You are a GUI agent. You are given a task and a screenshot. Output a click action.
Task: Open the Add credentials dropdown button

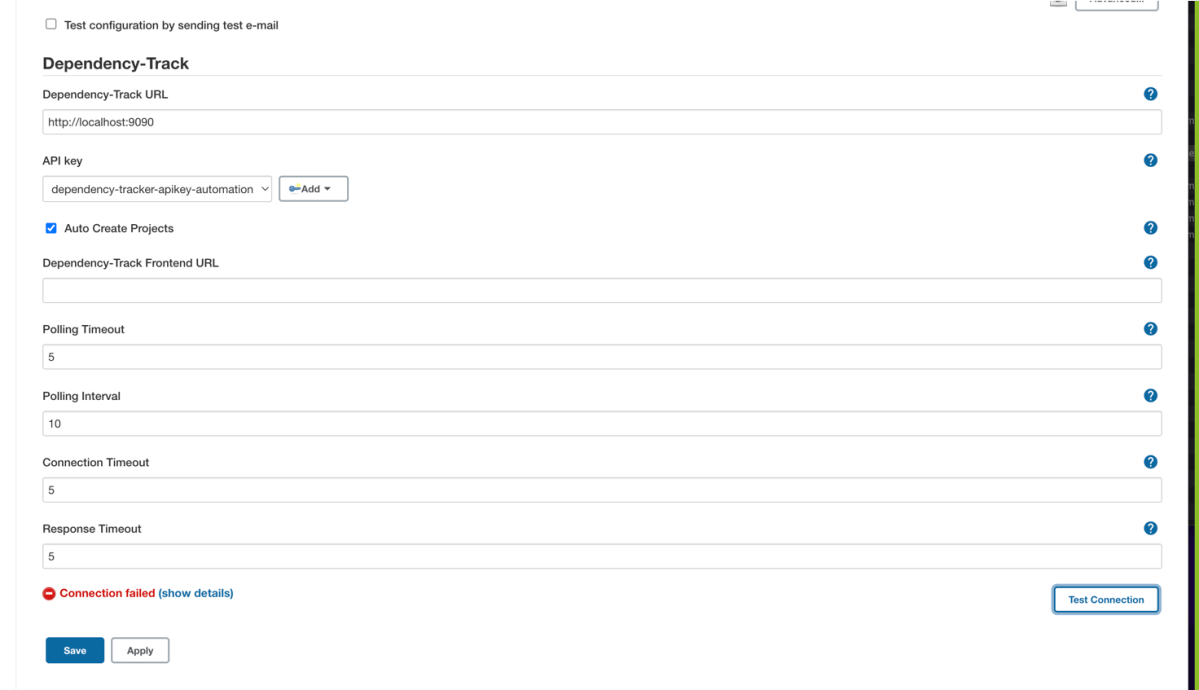(314, 189)
